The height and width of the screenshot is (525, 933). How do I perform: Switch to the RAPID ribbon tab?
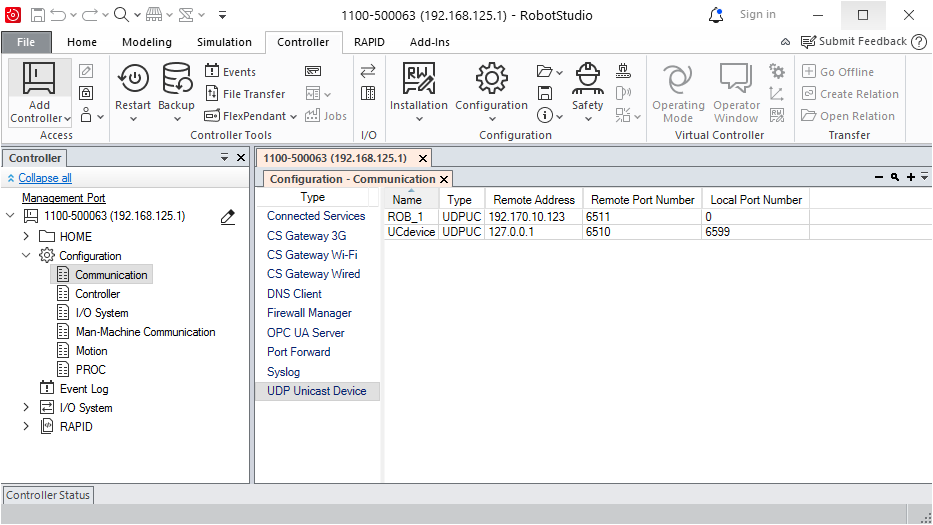pos(369,42)
